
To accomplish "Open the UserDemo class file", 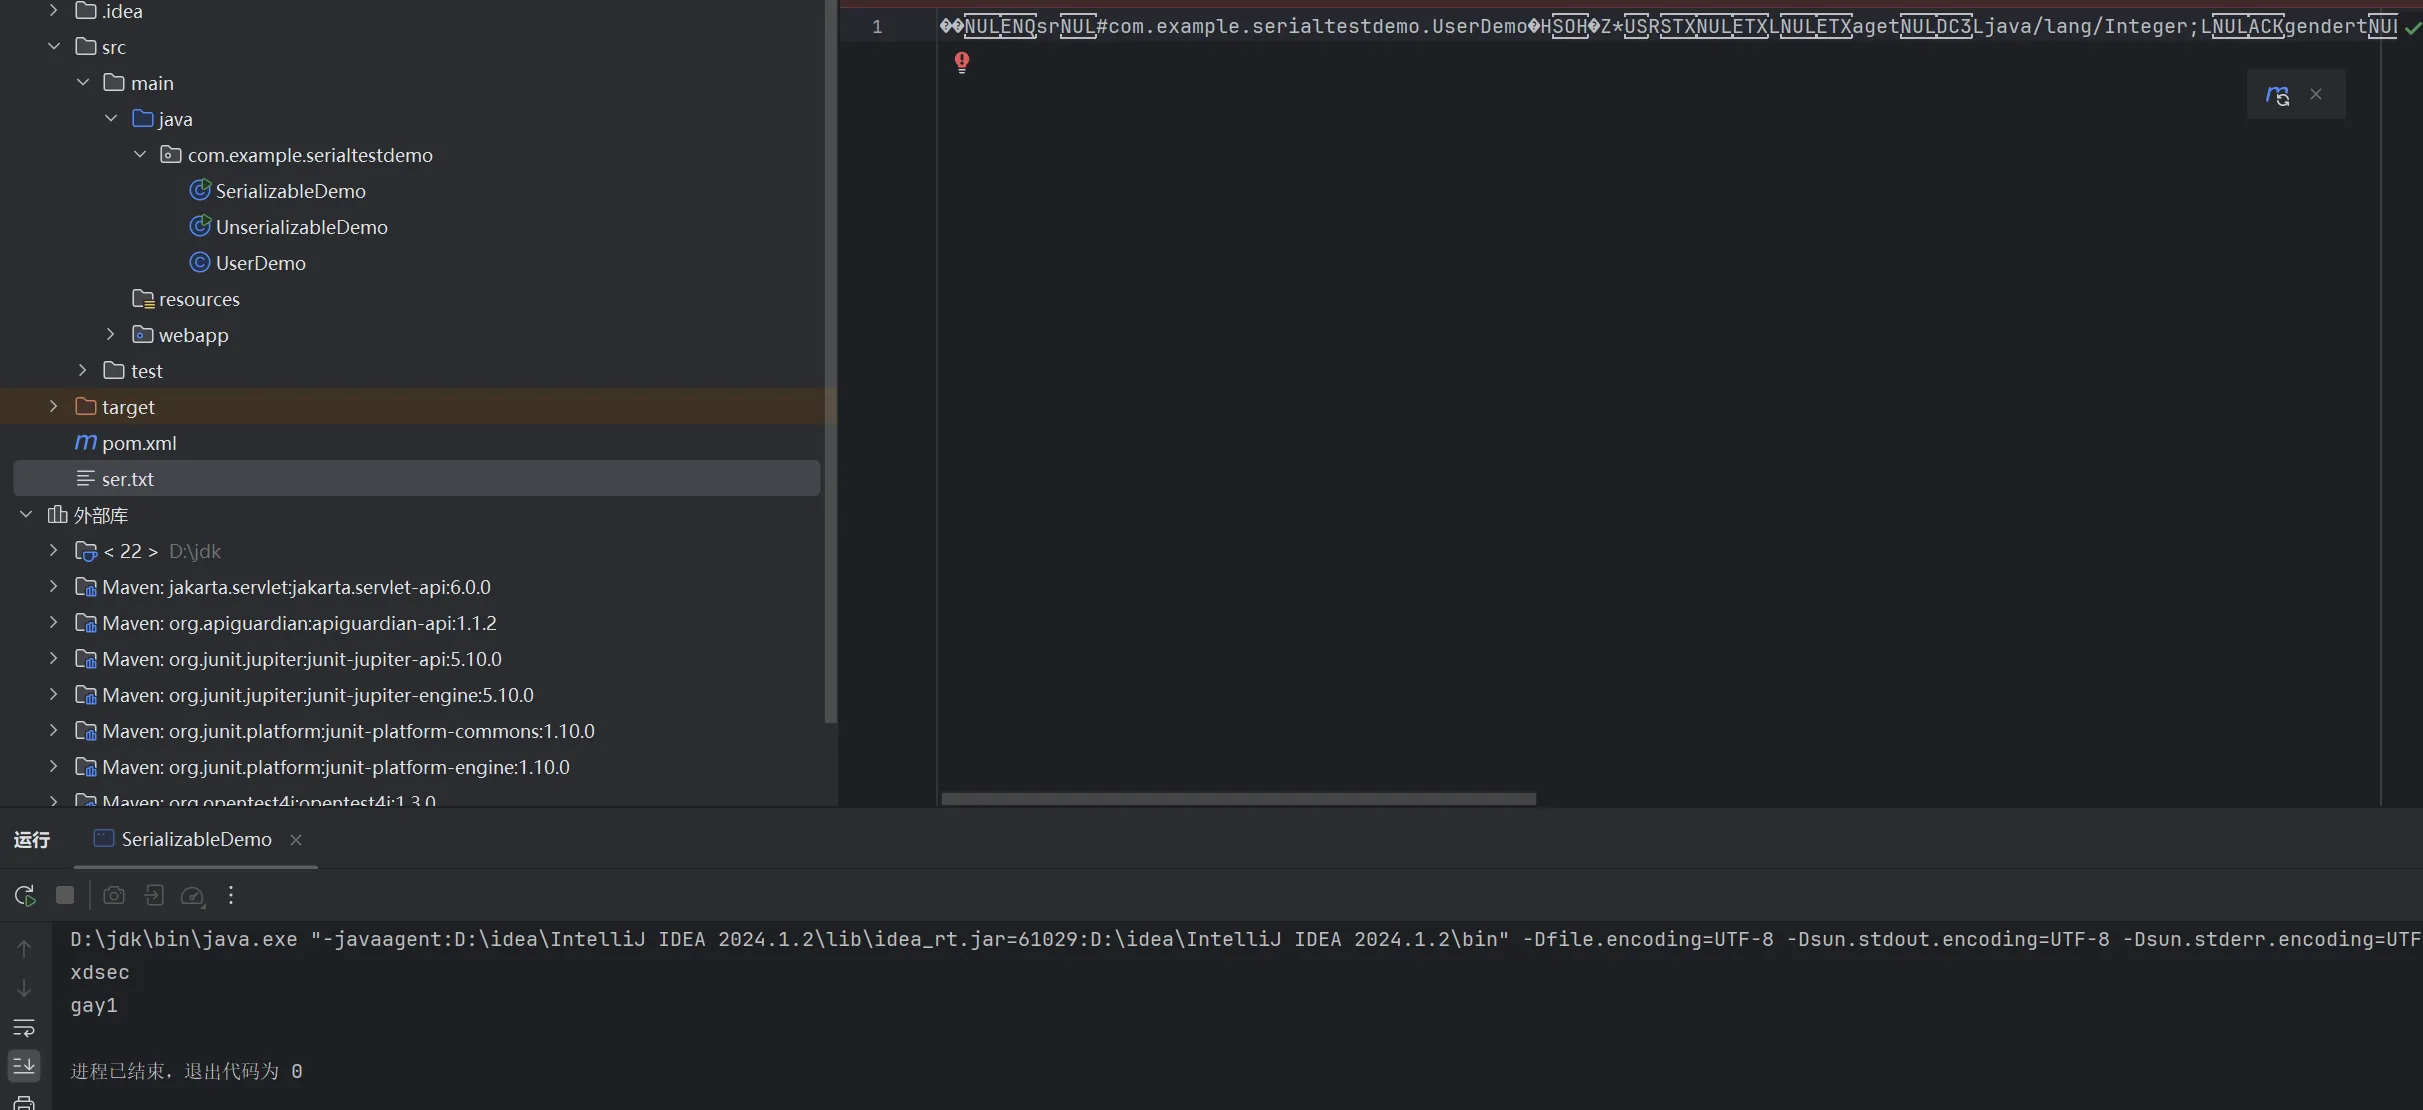I will click(x=260, y=263).
